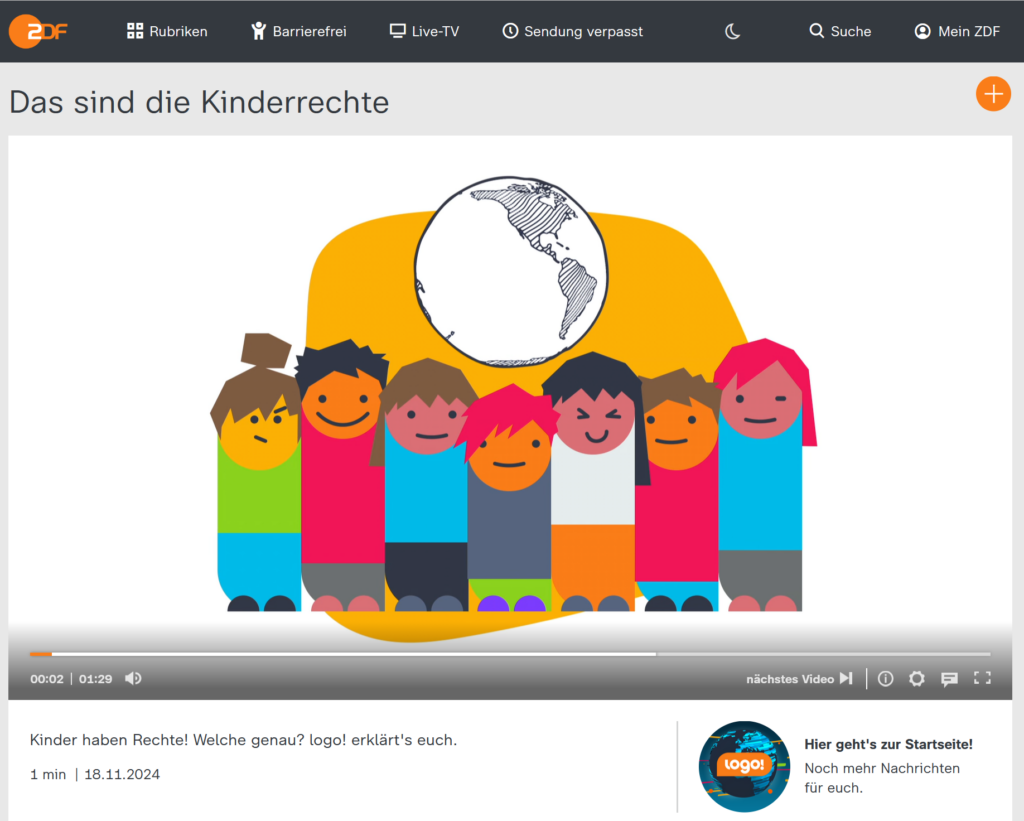Enter fullscreen mode for the video
1024x821 pixels.
[982, 678]
